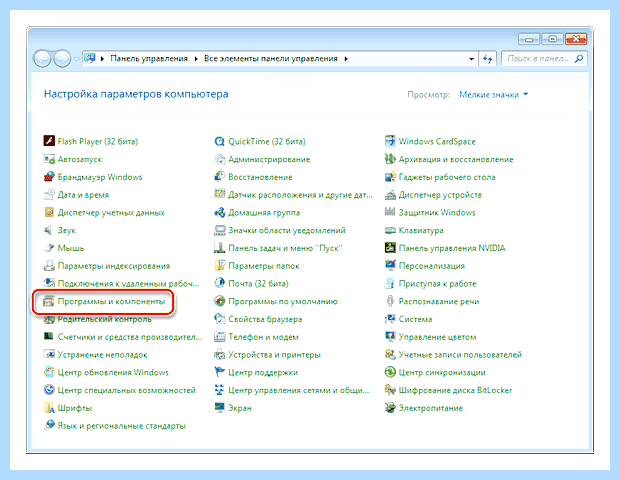Click the control panel icon in address bar
The width and height of the screenshot is (620, 480).
point(90,58)
